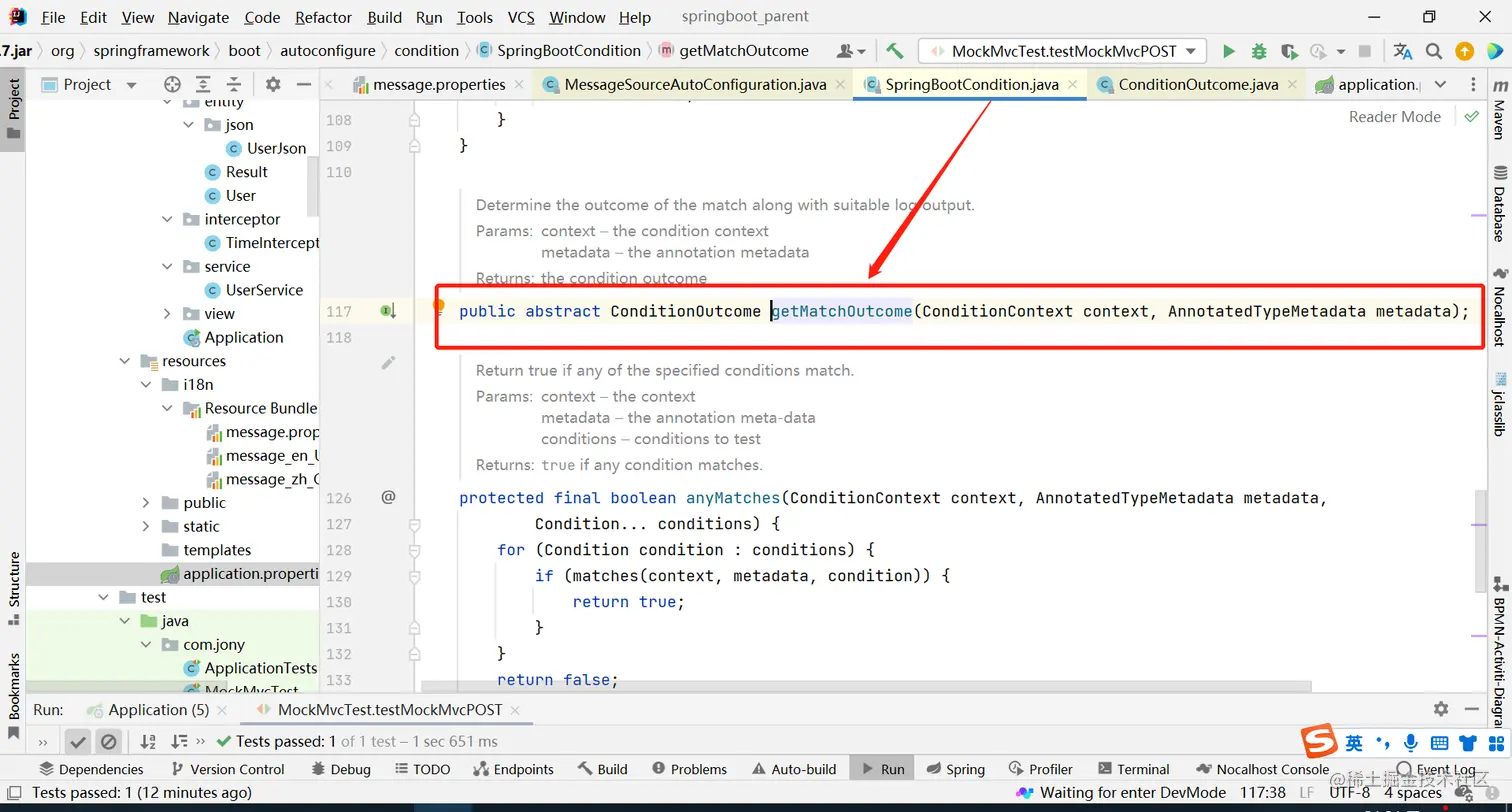Sort test results alphabetically
1512x812 pixels.
(148, 742)
